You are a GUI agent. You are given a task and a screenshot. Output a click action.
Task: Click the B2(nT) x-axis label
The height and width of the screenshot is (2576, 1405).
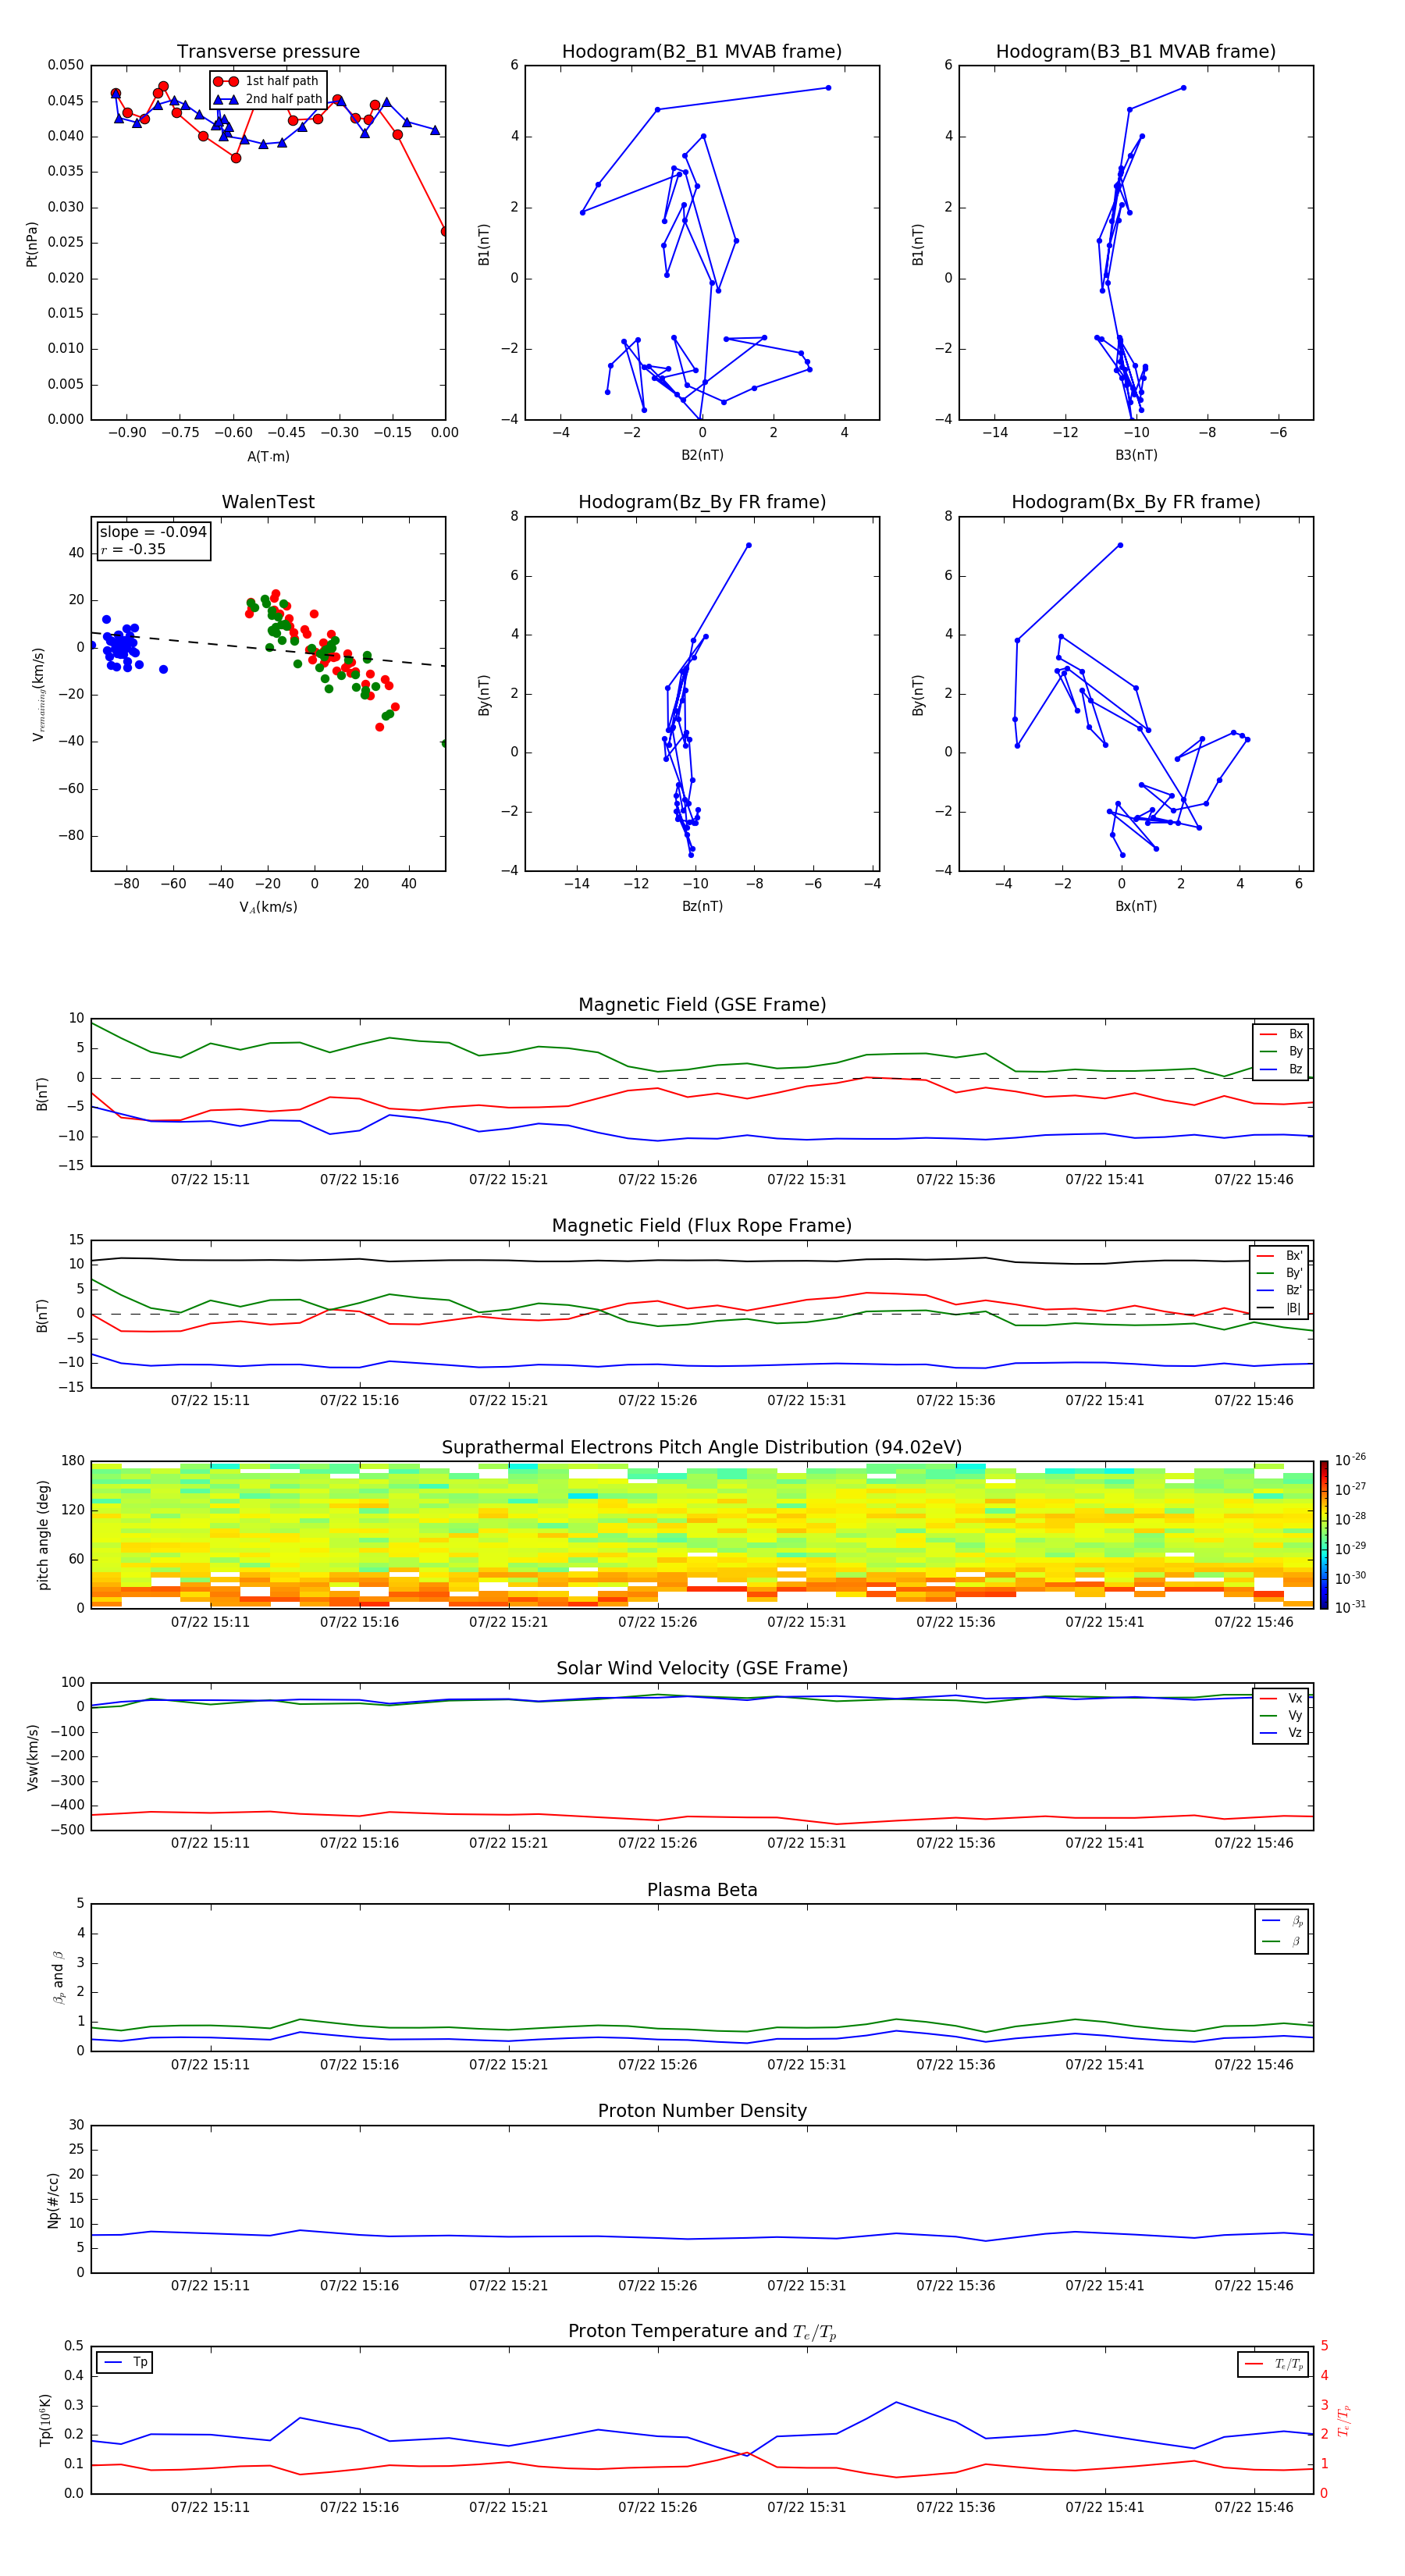[702, 455]
